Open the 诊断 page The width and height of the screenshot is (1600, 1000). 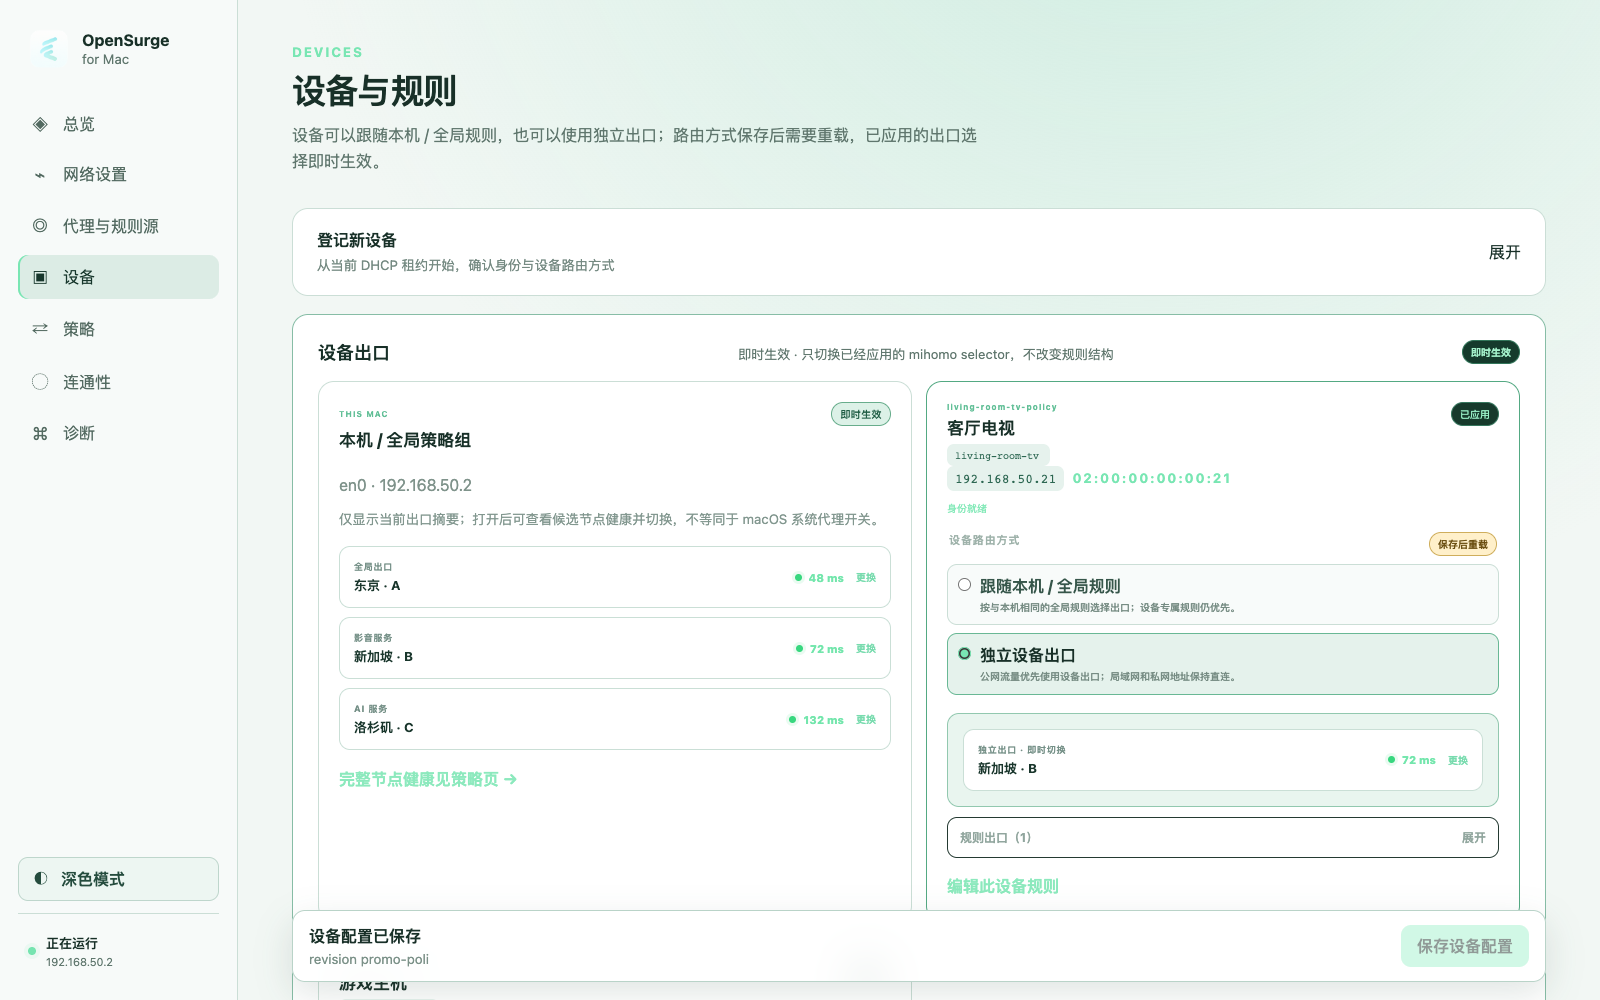pos(118,433)
